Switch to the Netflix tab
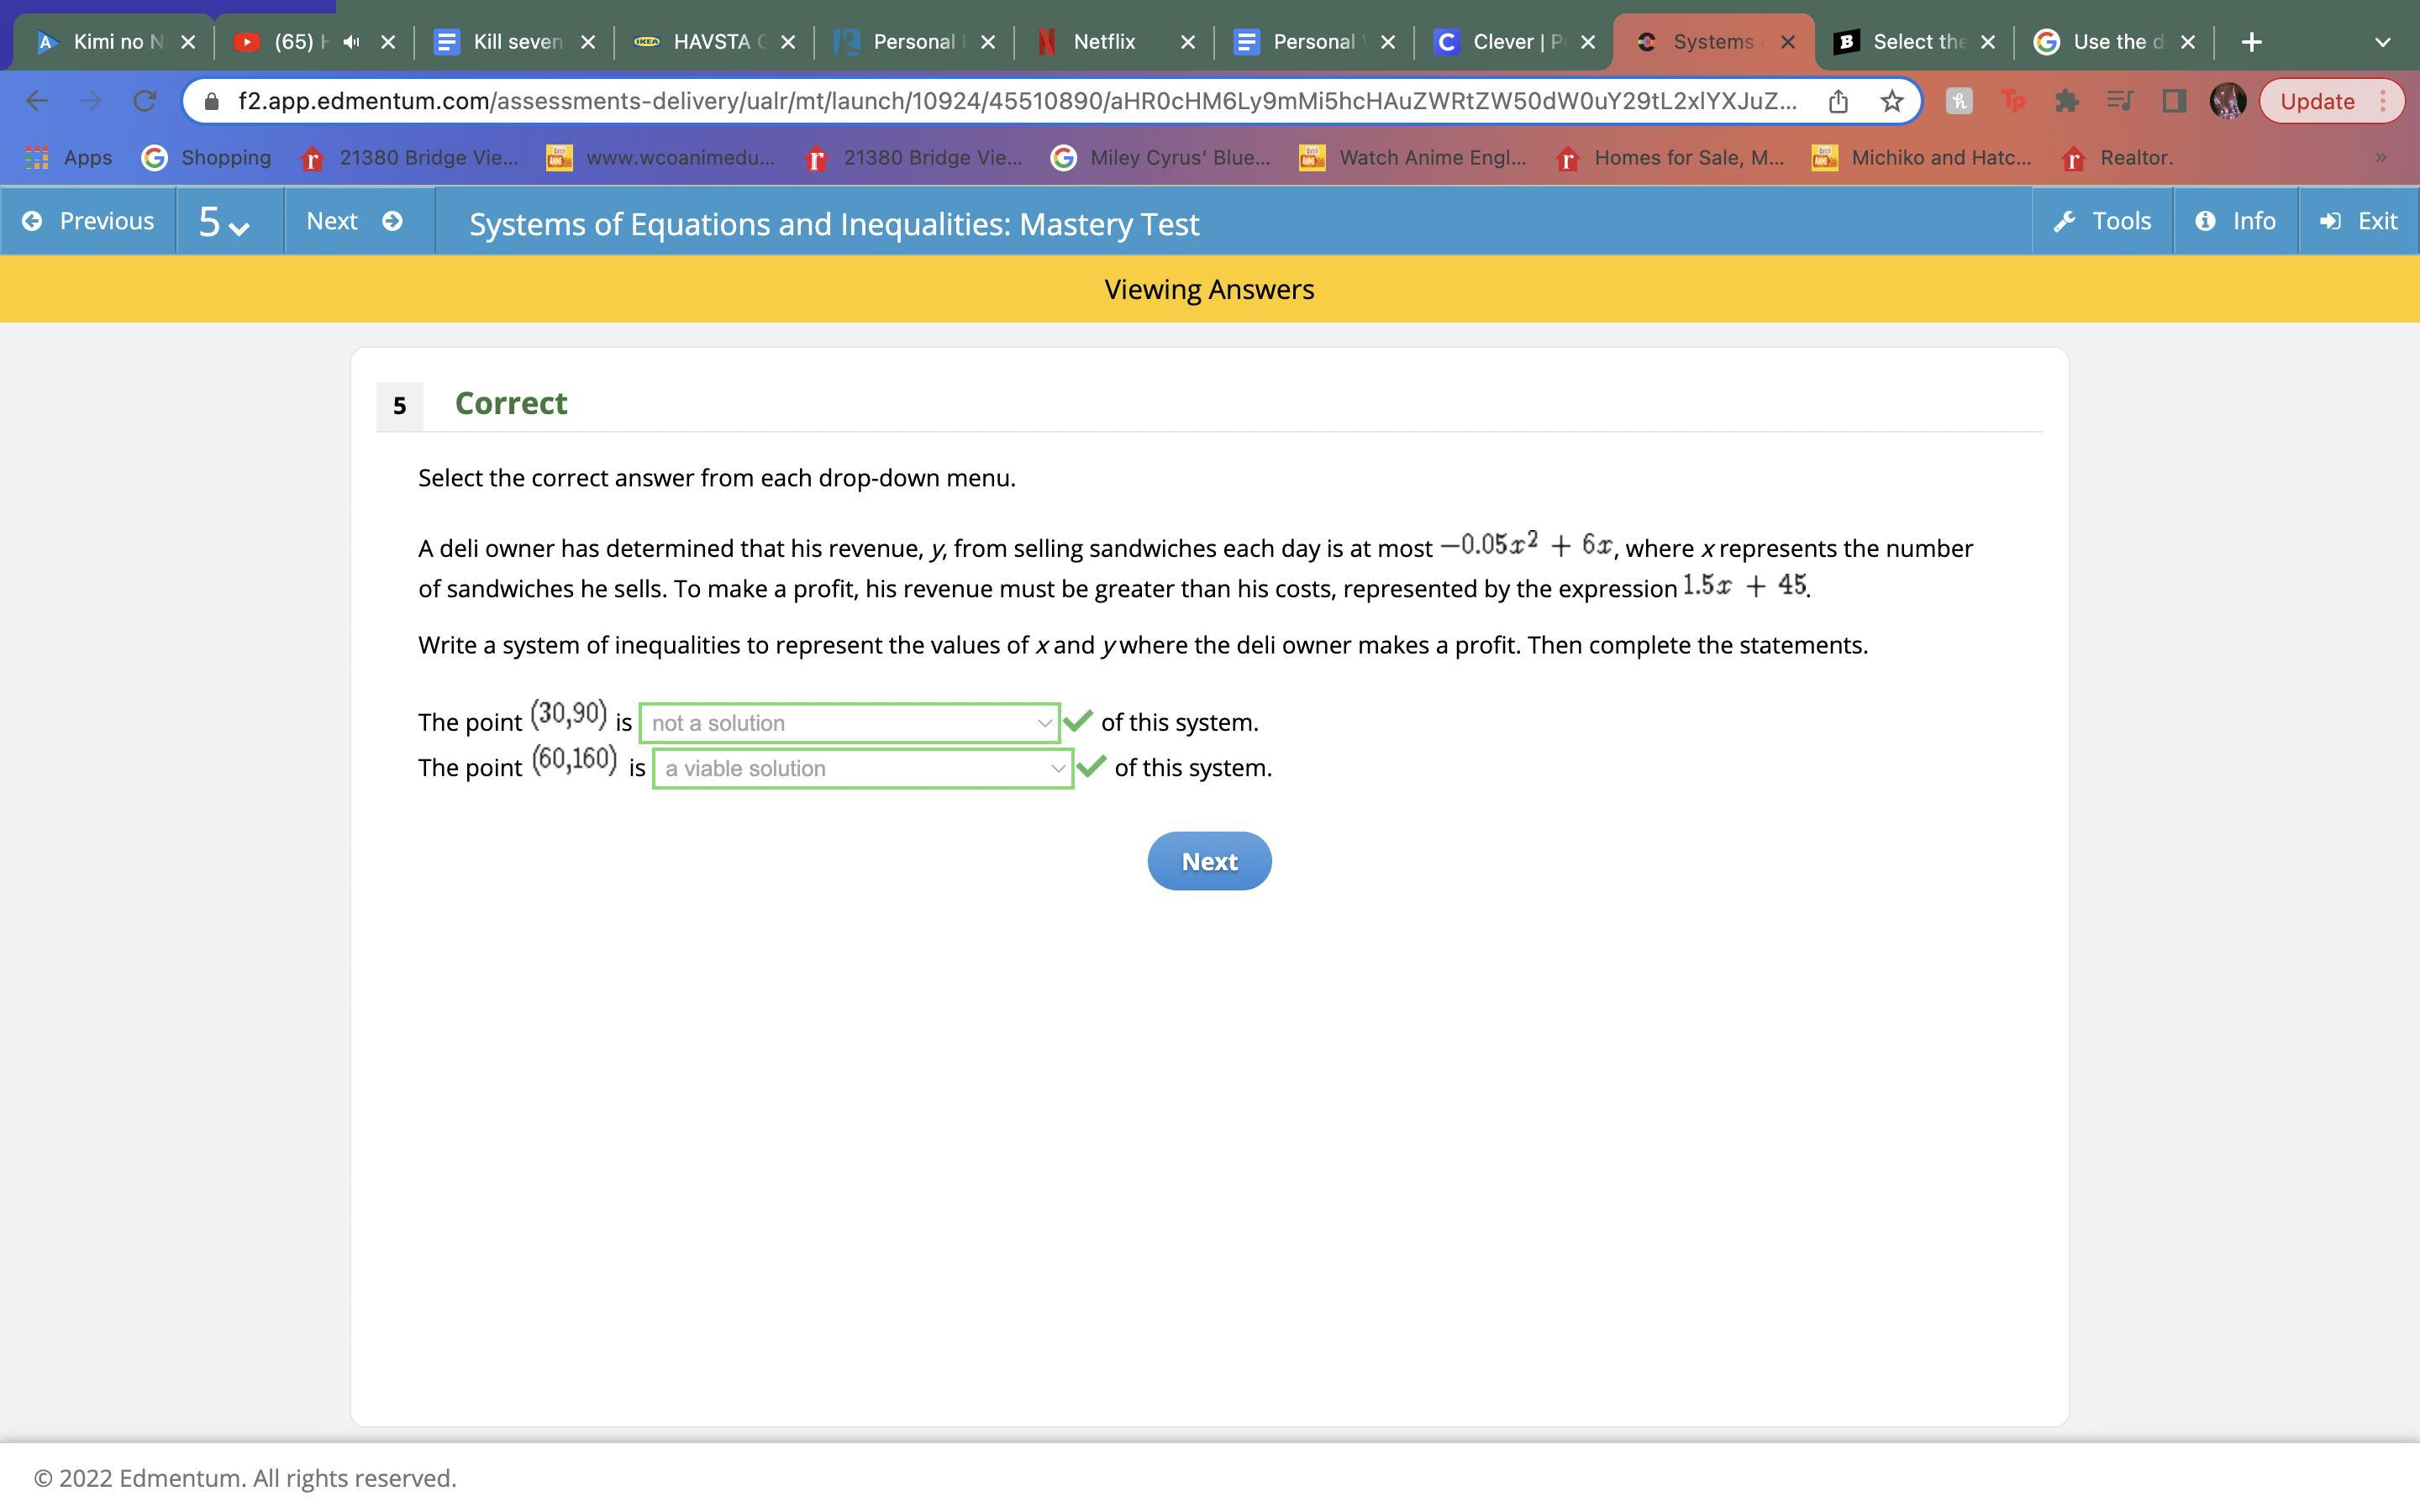Screen dimensions: 2420x1512 tap(1104, 42)
